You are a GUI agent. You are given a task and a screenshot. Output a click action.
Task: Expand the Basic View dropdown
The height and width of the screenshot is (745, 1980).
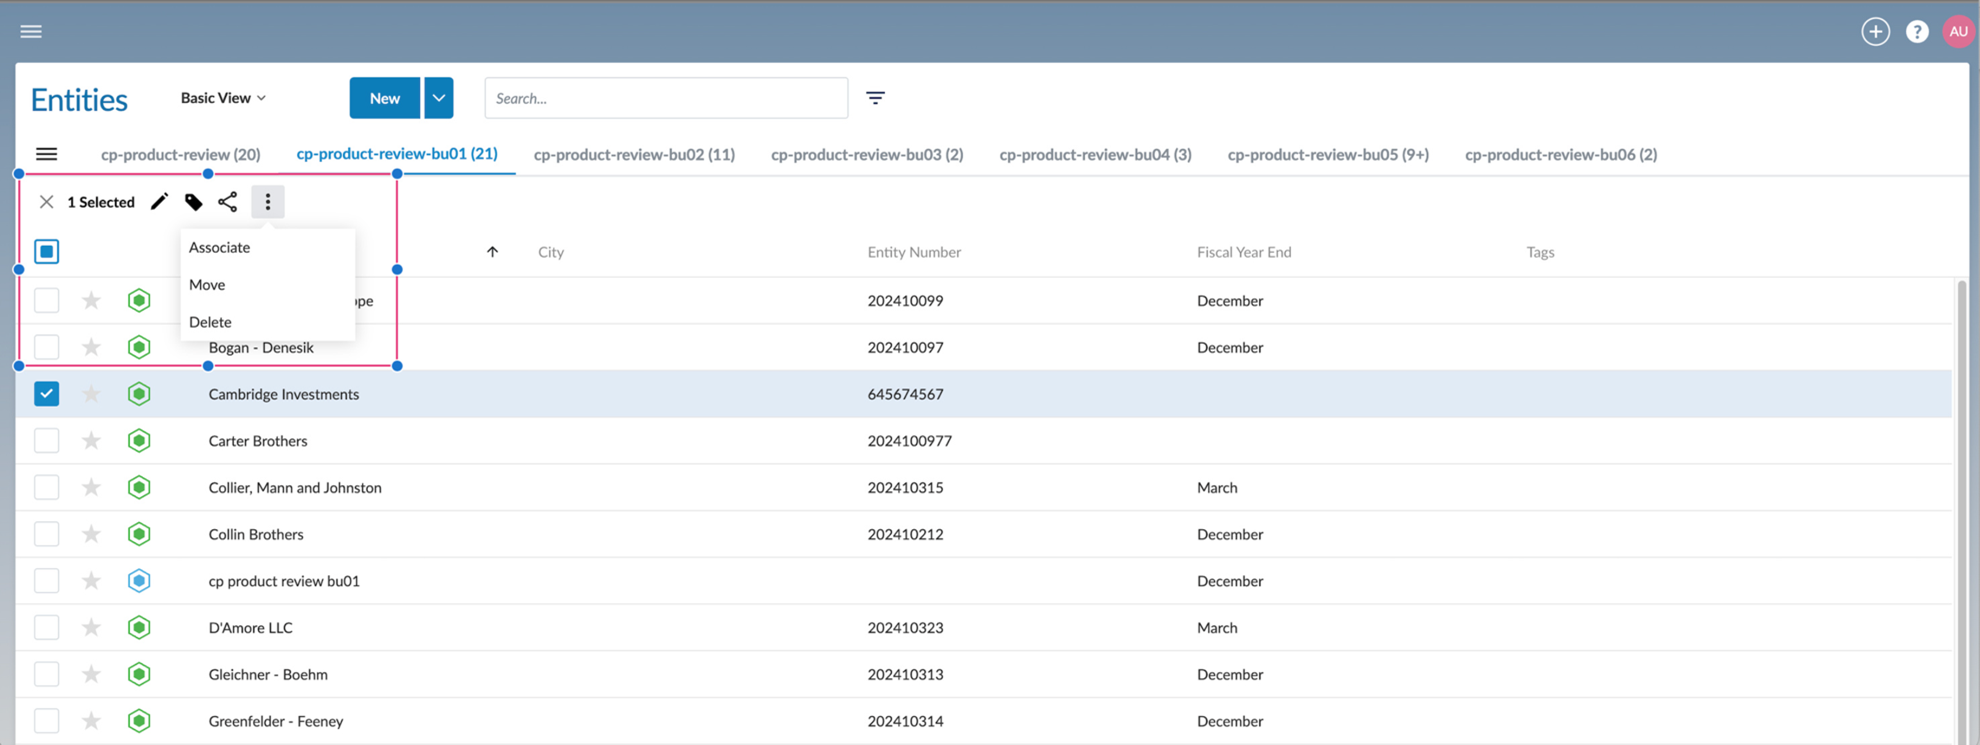click(x=223, y=98)
